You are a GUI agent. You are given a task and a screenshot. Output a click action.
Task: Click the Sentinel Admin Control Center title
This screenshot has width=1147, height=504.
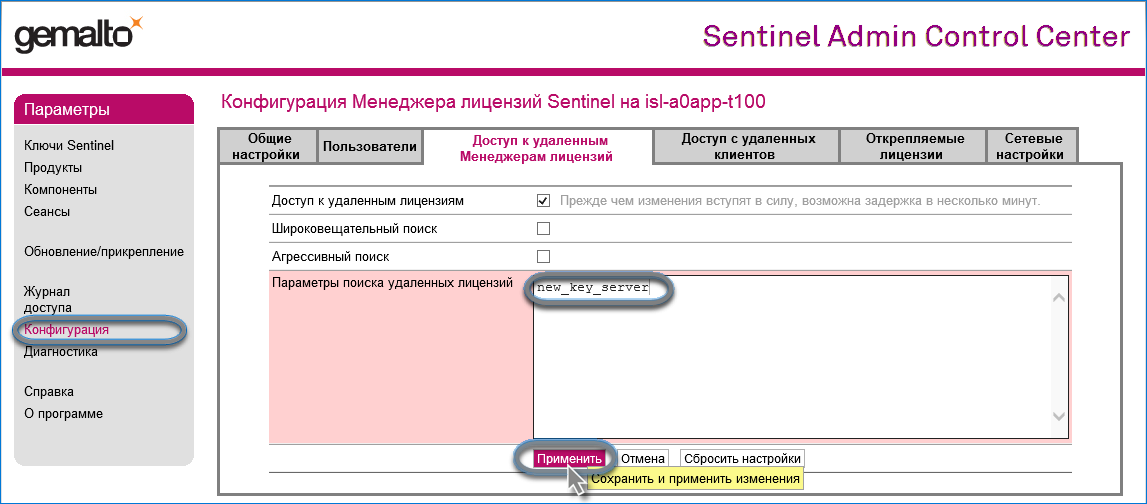point(917,36)
